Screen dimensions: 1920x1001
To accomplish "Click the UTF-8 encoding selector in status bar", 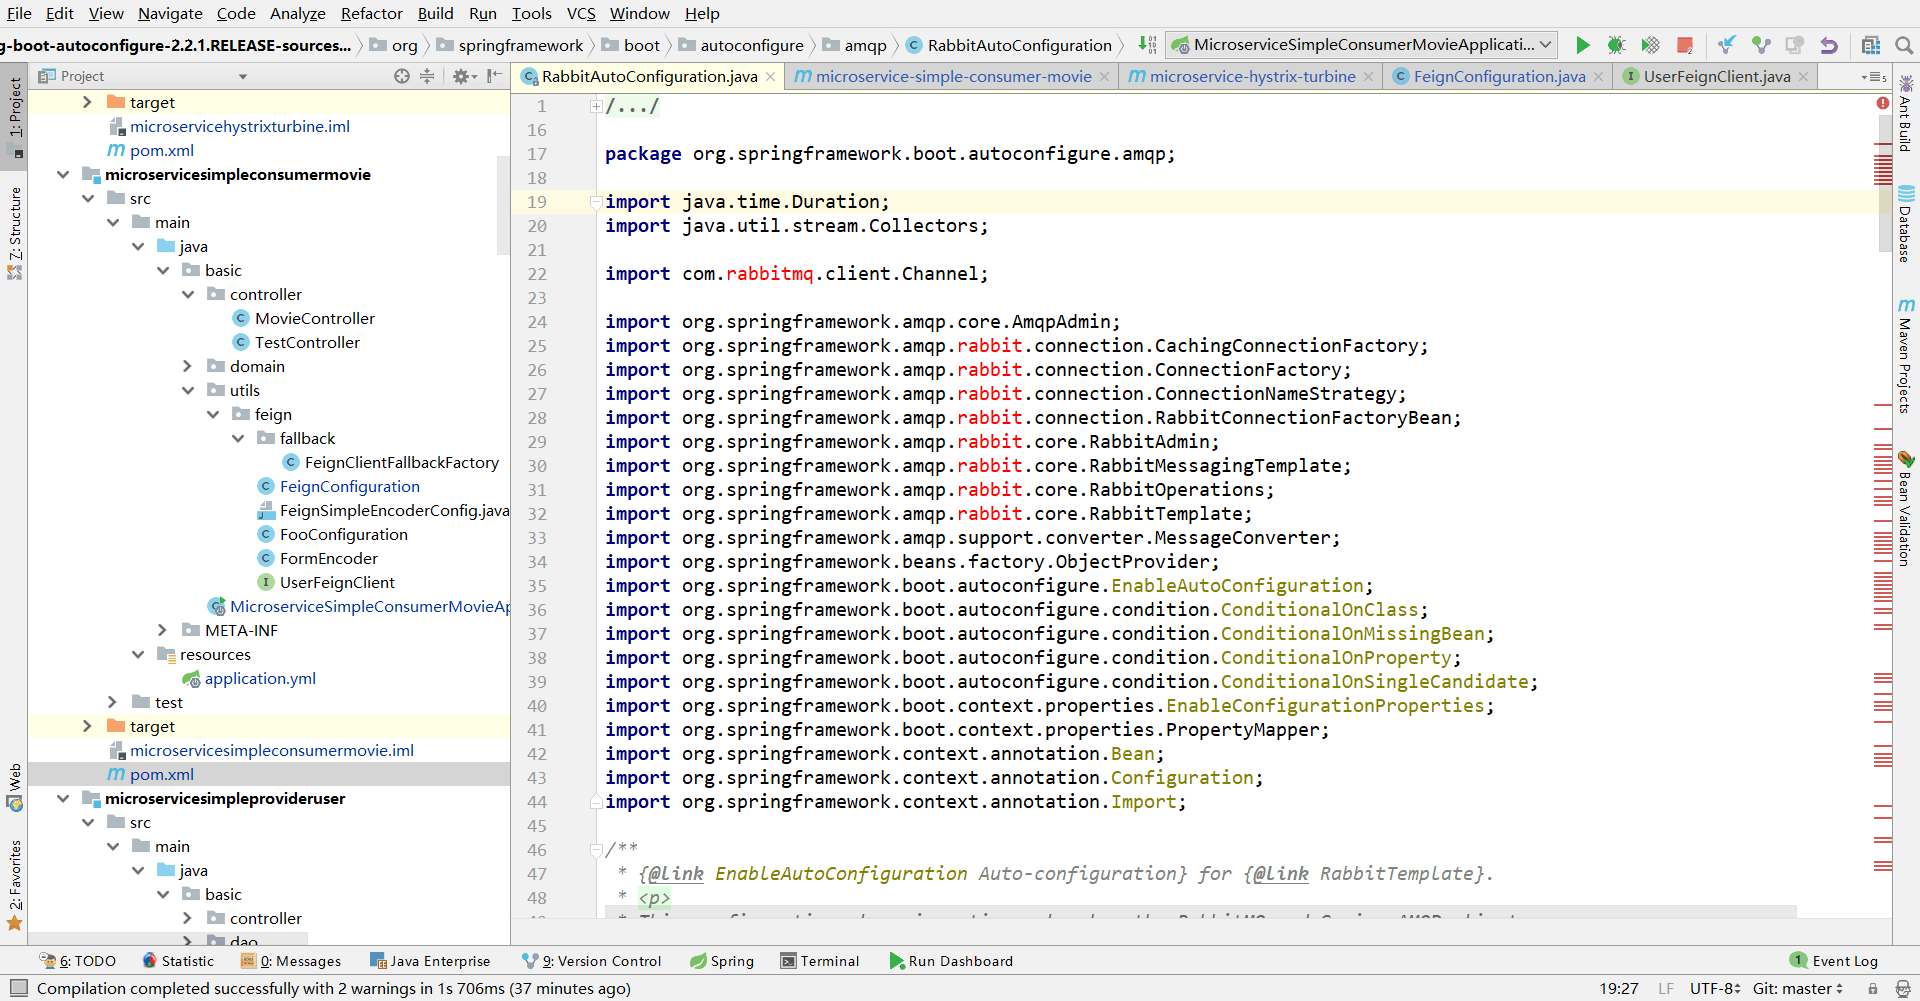I will click(x=1715, y=988).
